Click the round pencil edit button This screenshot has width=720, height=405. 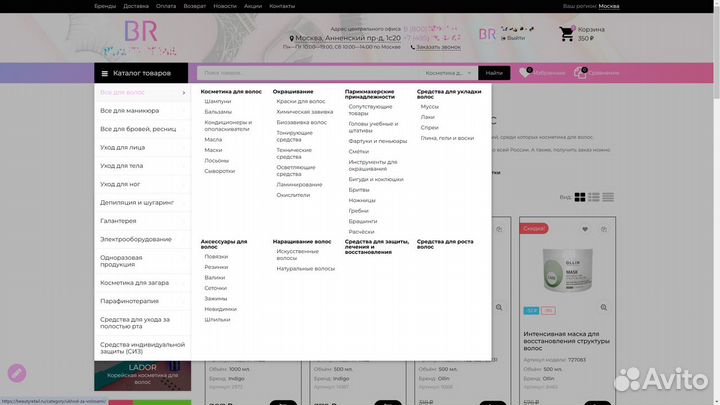click(x=17, y=373)
